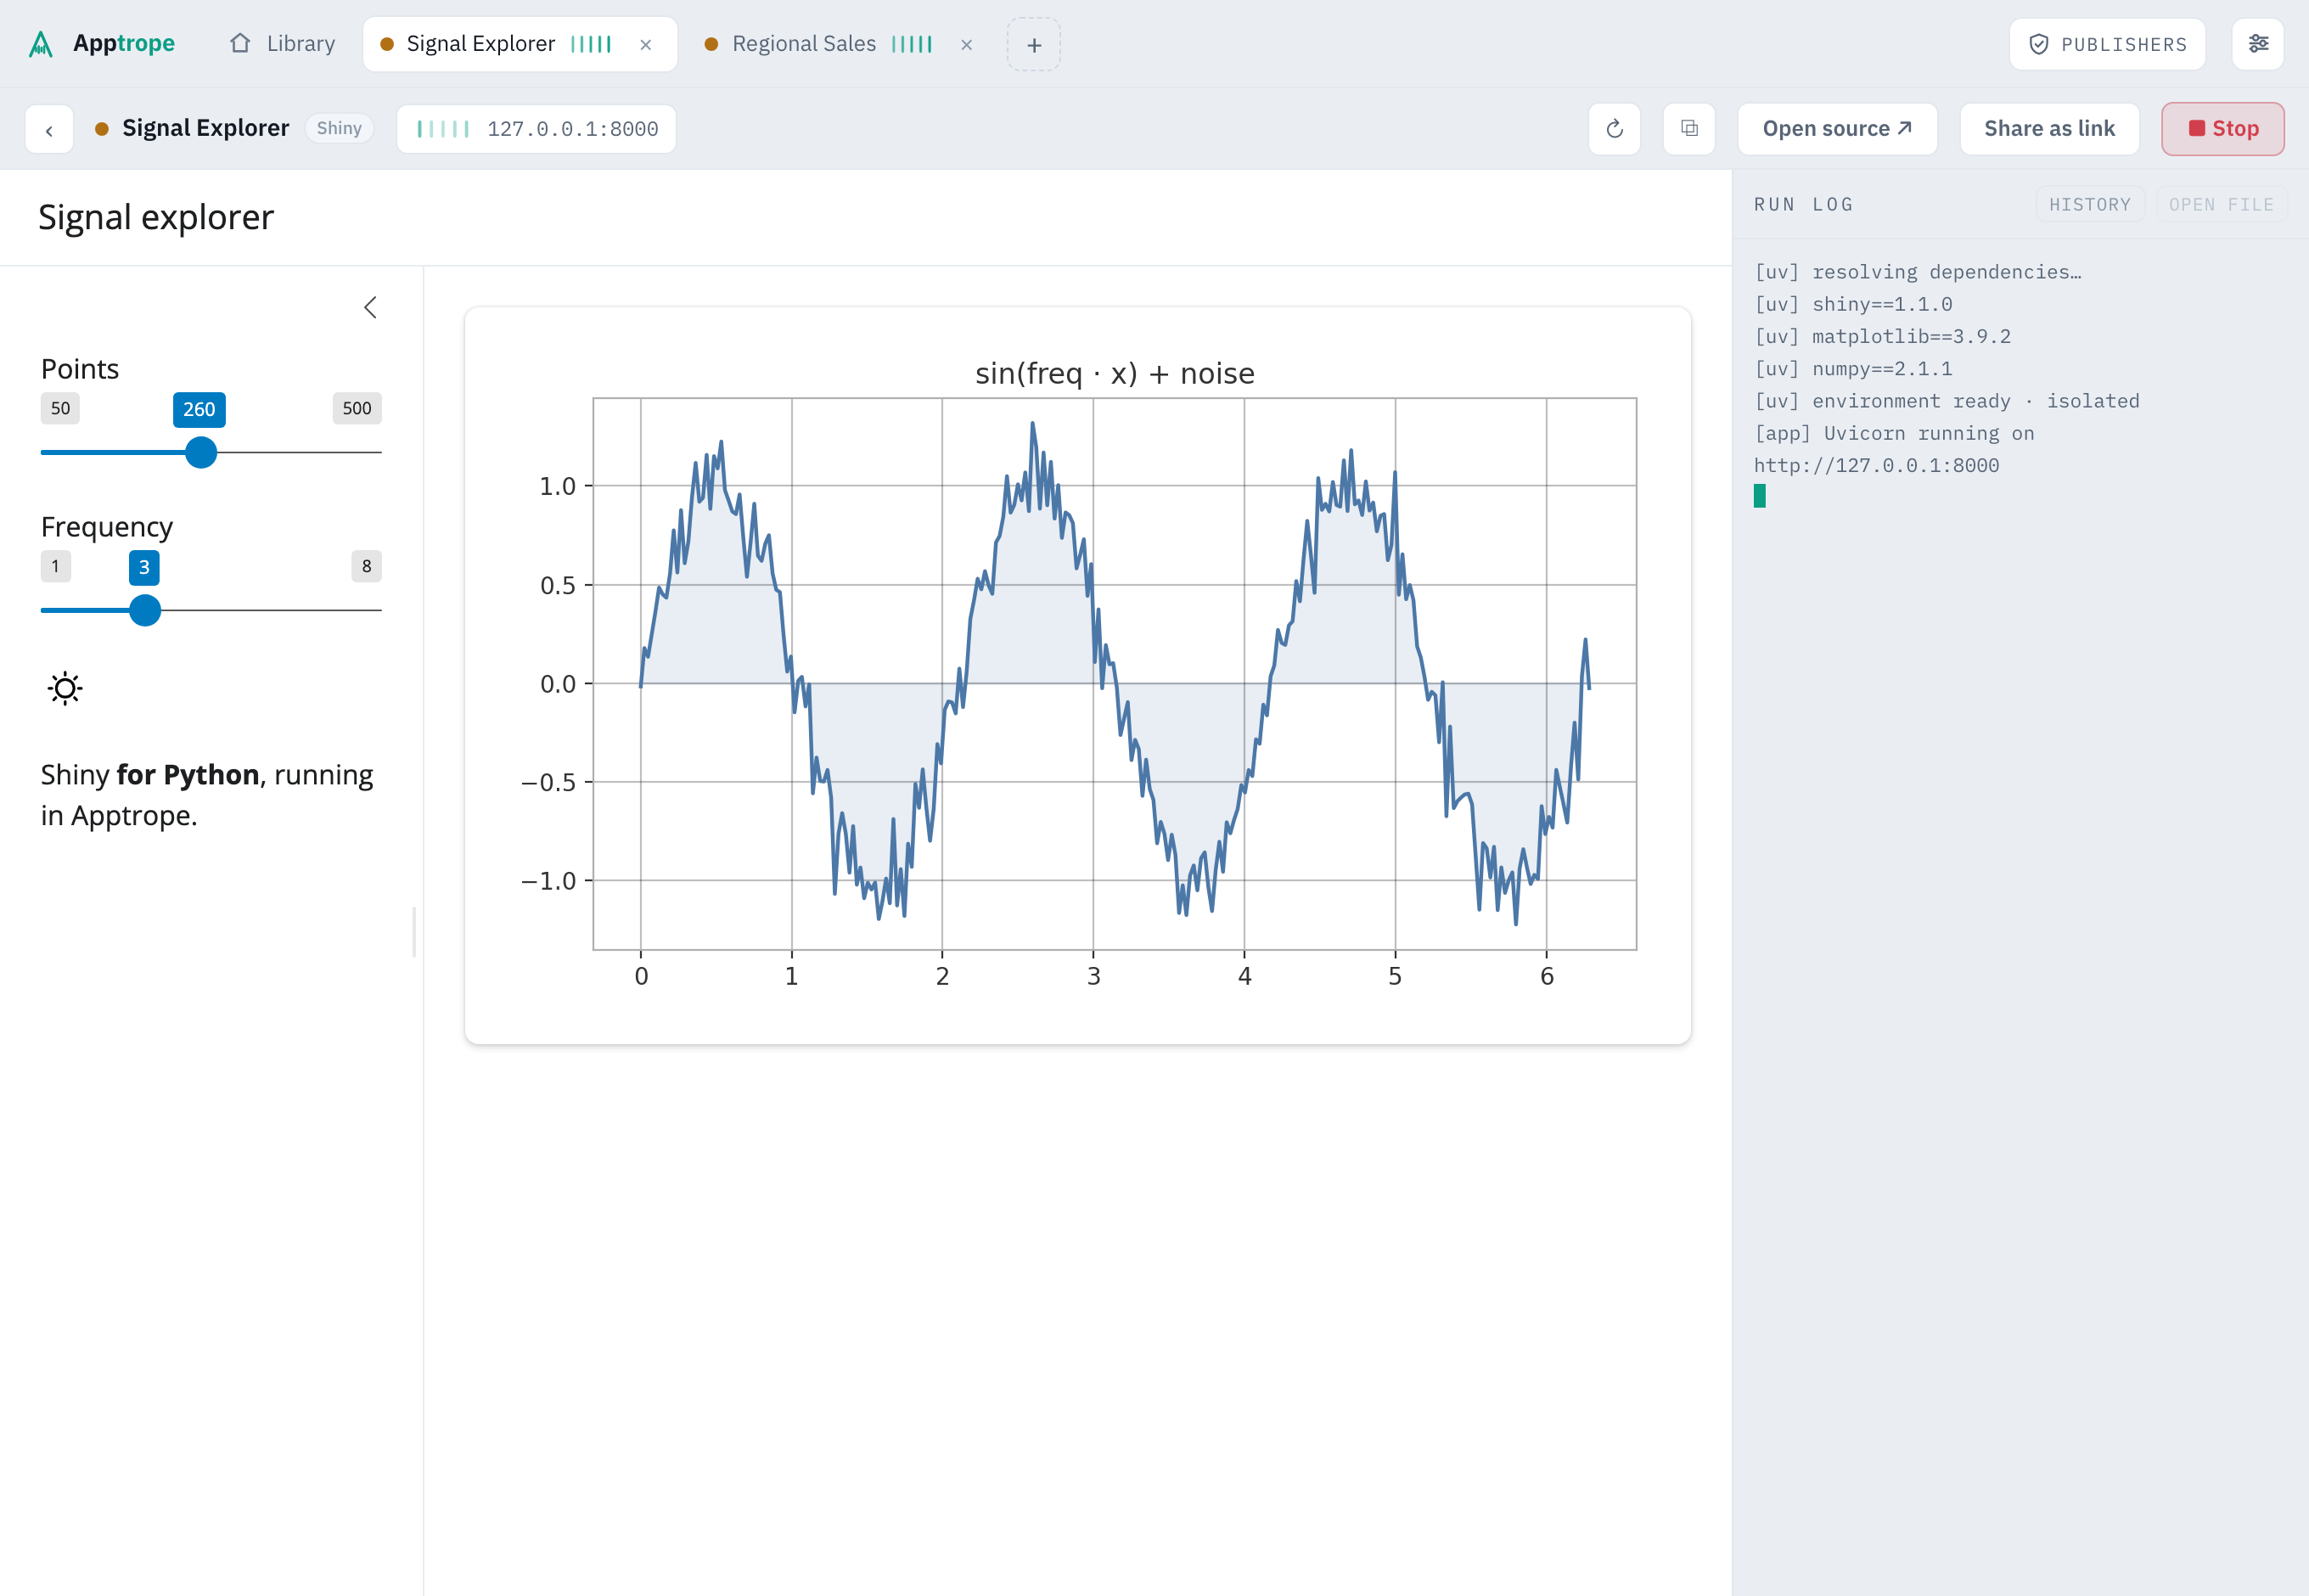Open the Library home tab
Image resolution: width=2309 pixels, height=1596 pixels.
(283, 44)
